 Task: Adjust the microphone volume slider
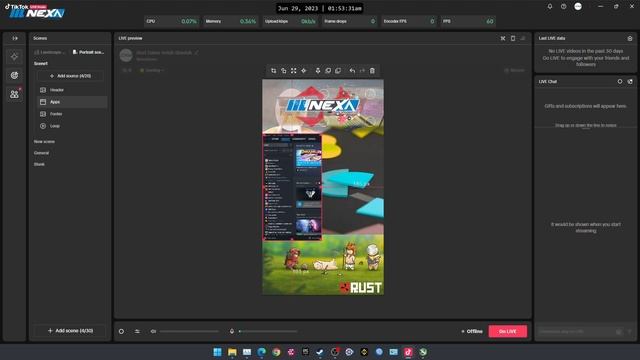[x=268, y=331]
